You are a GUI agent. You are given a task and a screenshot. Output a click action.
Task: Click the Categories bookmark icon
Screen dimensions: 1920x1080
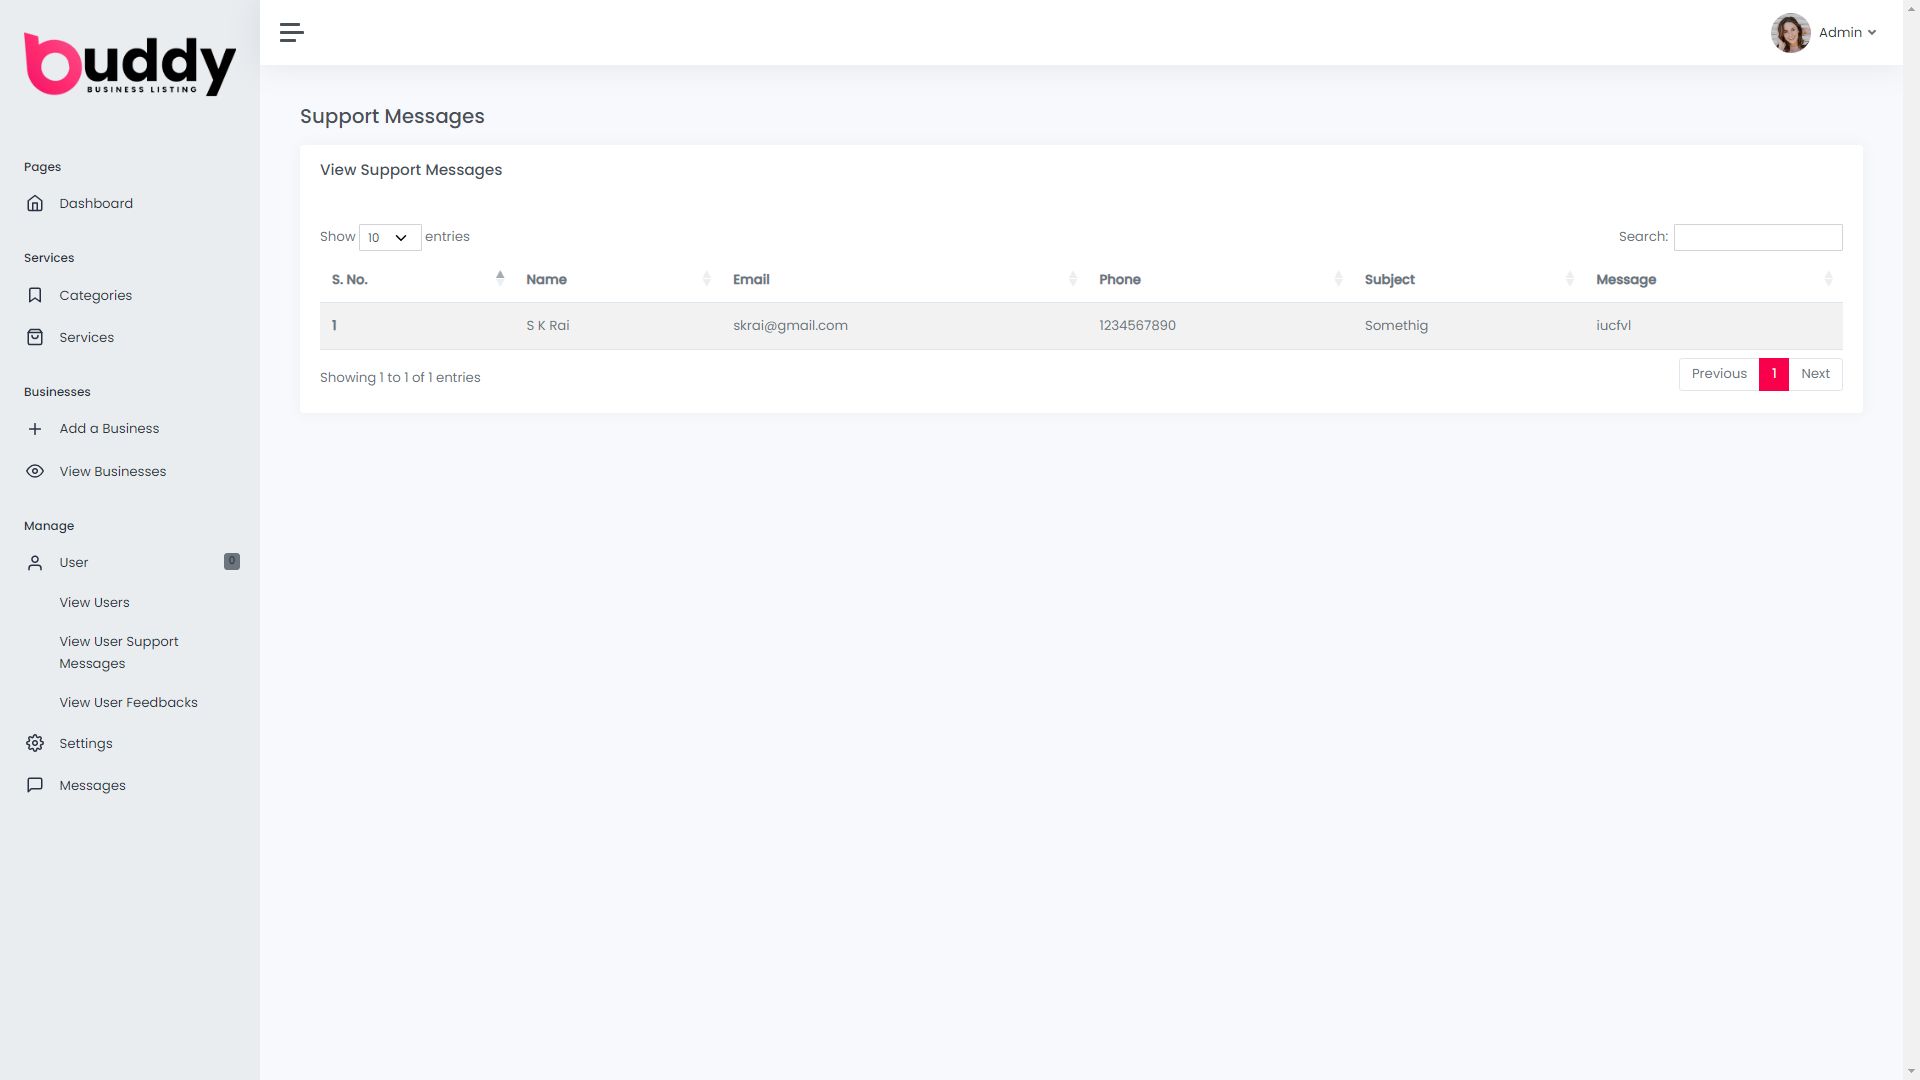[35, 296]
